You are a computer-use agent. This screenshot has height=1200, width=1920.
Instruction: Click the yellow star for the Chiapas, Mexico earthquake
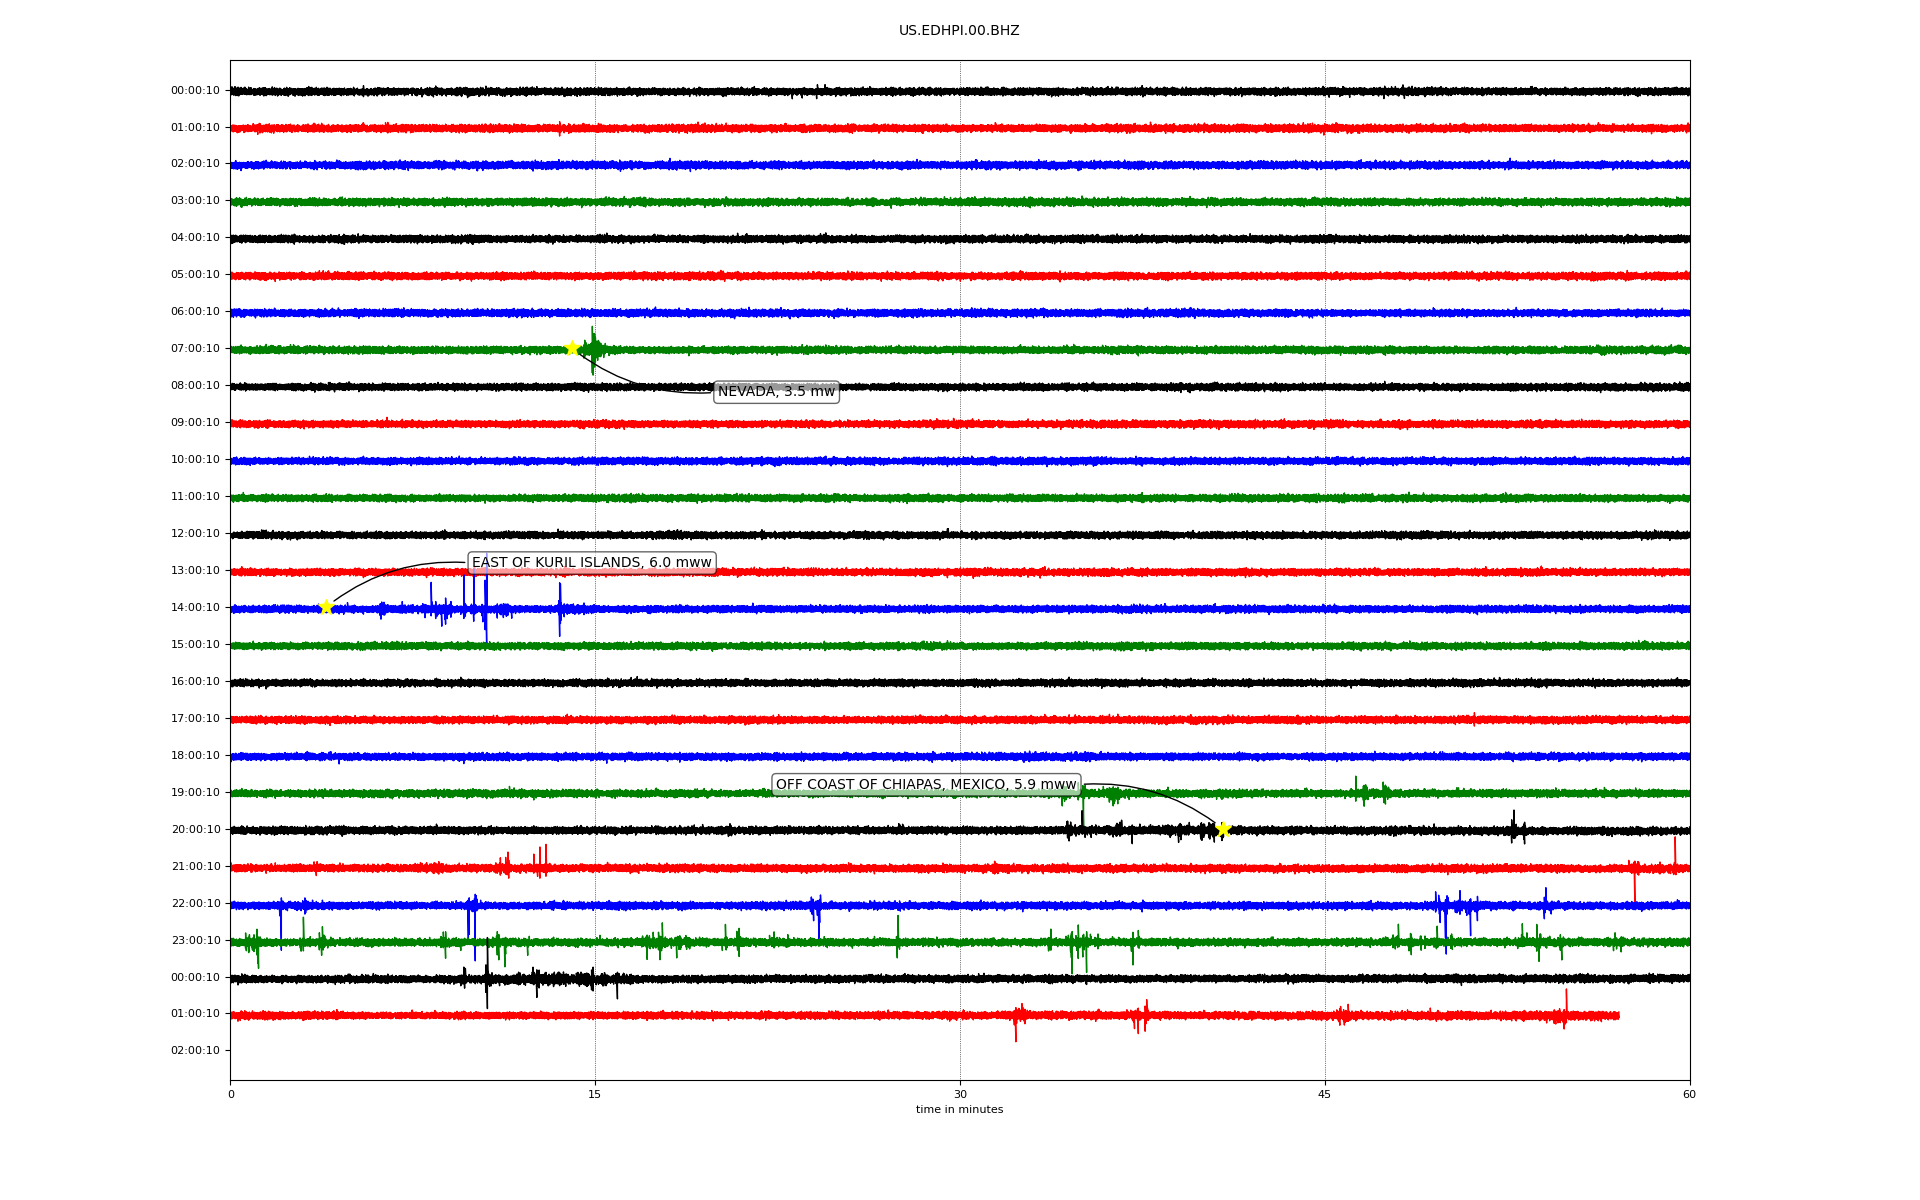[x=1222, y=829]
